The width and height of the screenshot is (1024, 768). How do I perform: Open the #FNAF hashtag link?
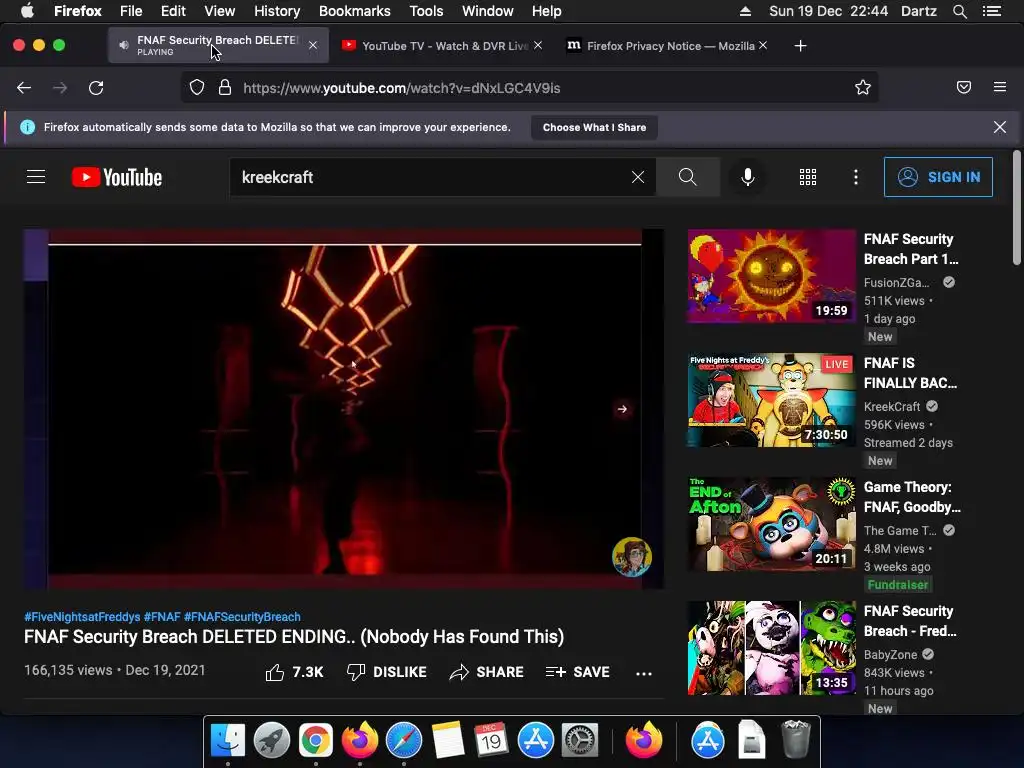click(162, 616)
